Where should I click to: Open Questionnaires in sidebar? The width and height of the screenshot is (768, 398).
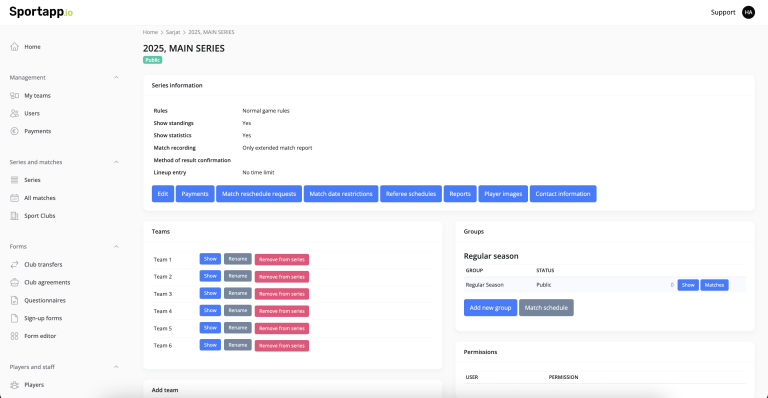pos(45,301)
